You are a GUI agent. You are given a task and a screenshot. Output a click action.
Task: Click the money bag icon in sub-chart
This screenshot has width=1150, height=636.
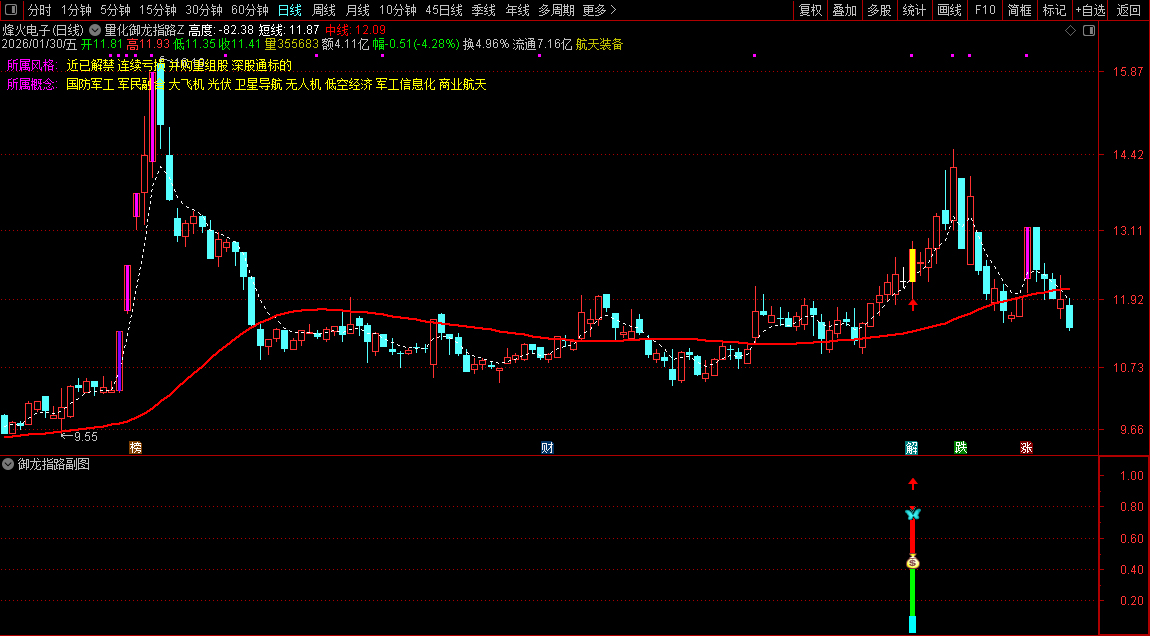(x=912, y=563)
